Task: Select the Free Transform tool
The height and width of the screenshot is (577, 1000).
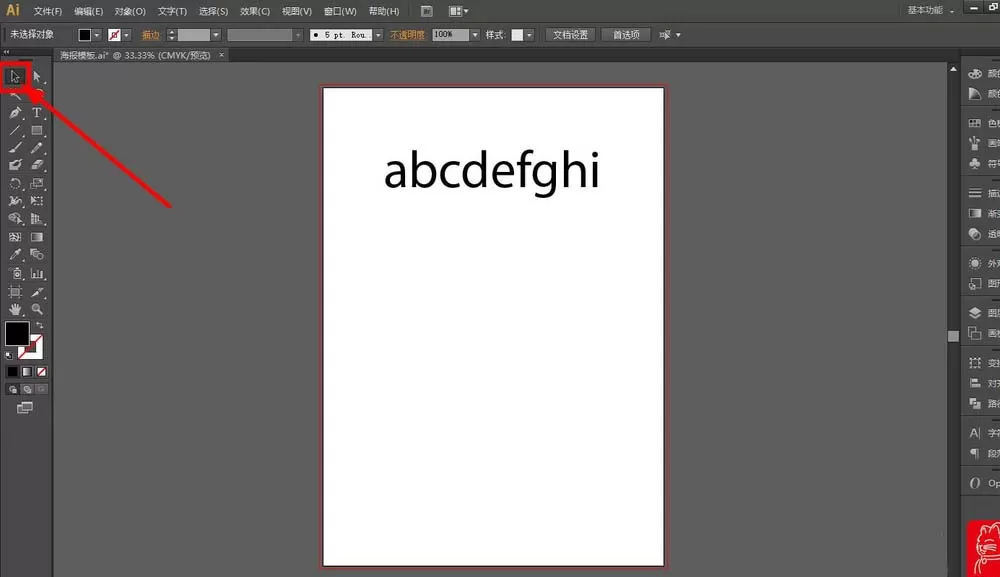Action: click(37, 201)
